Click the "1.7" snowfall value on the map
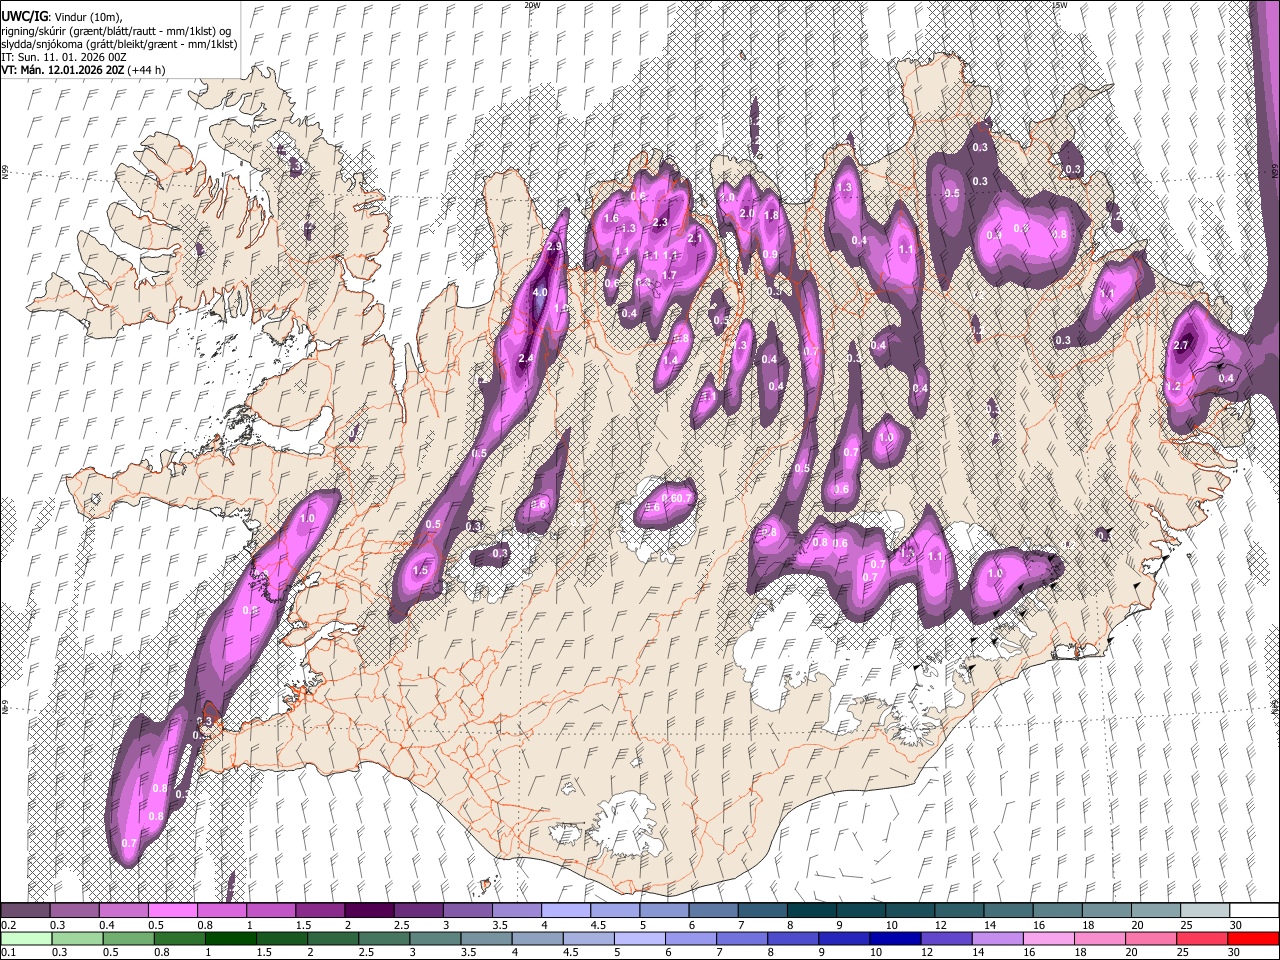Viewport: 1280px width, 960px height. click(669, 276)
